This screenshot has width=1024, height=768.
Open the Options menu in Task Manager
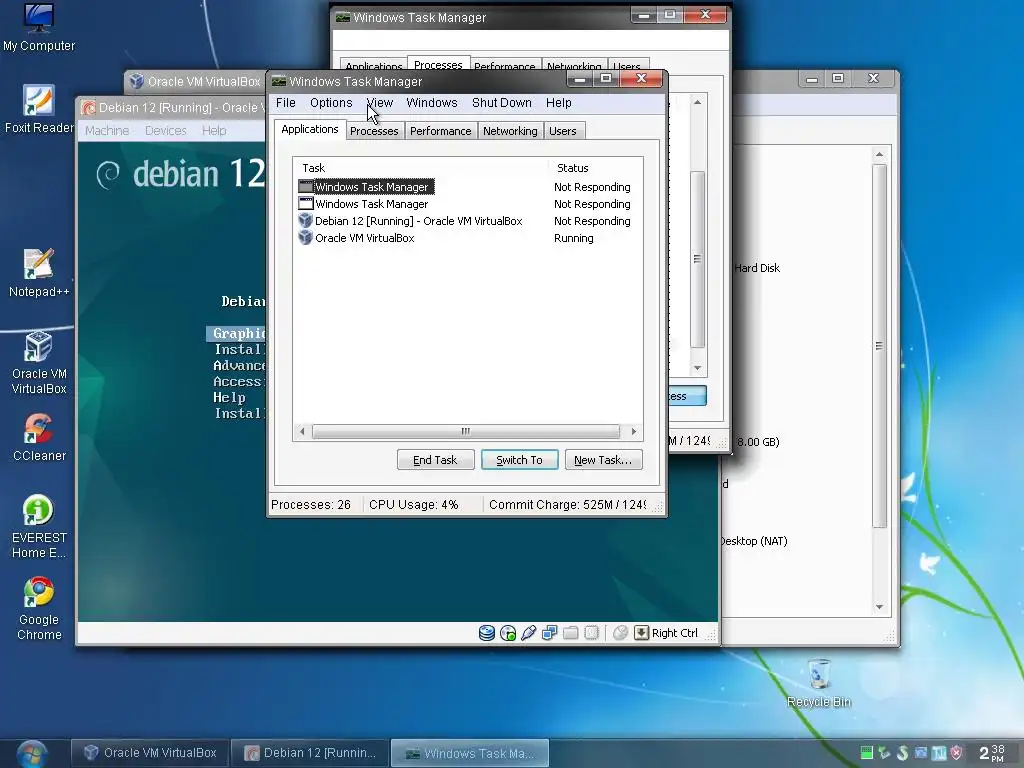(x=331, y=103)
